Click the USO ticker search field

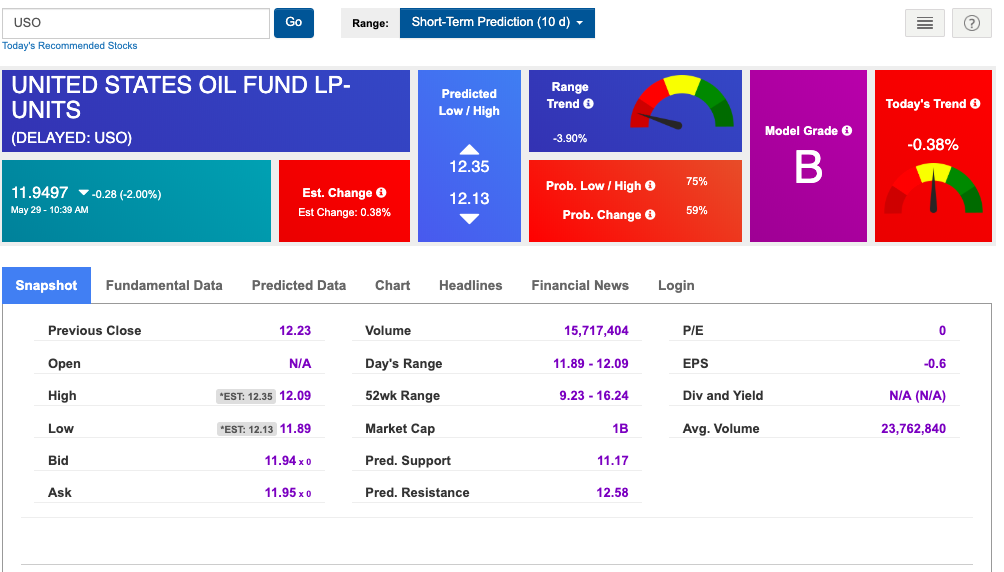136,23
